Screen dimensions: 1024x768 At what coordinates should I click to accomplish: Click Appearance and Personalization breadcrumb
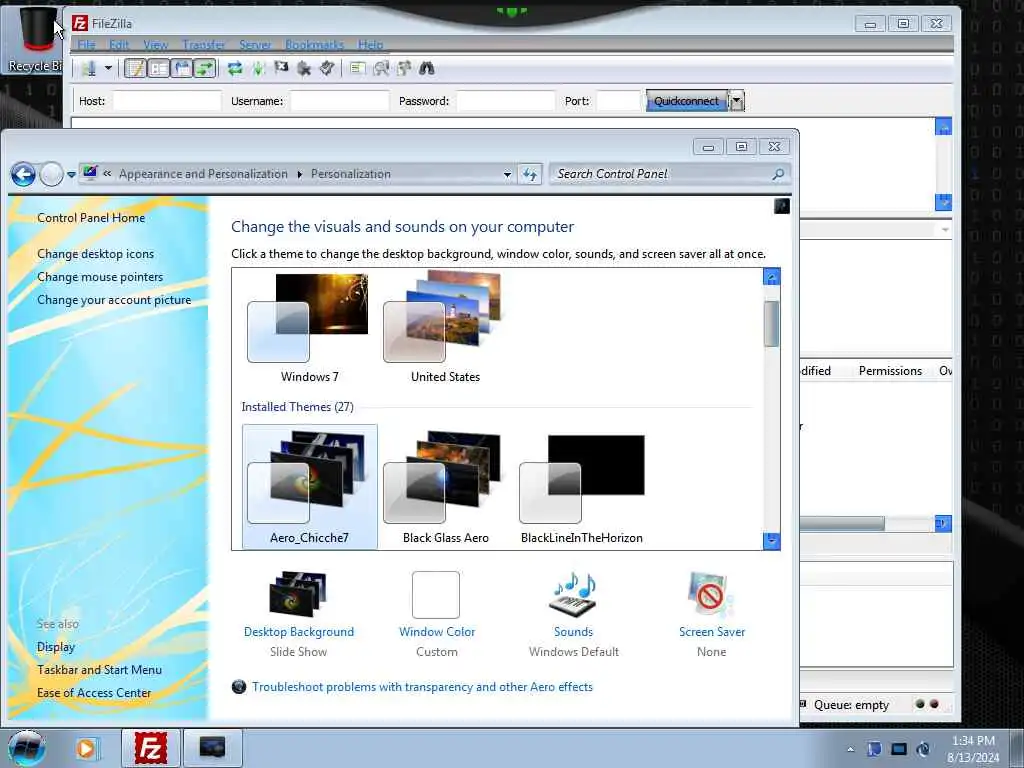pyautogui.click(x=203, y=174)
